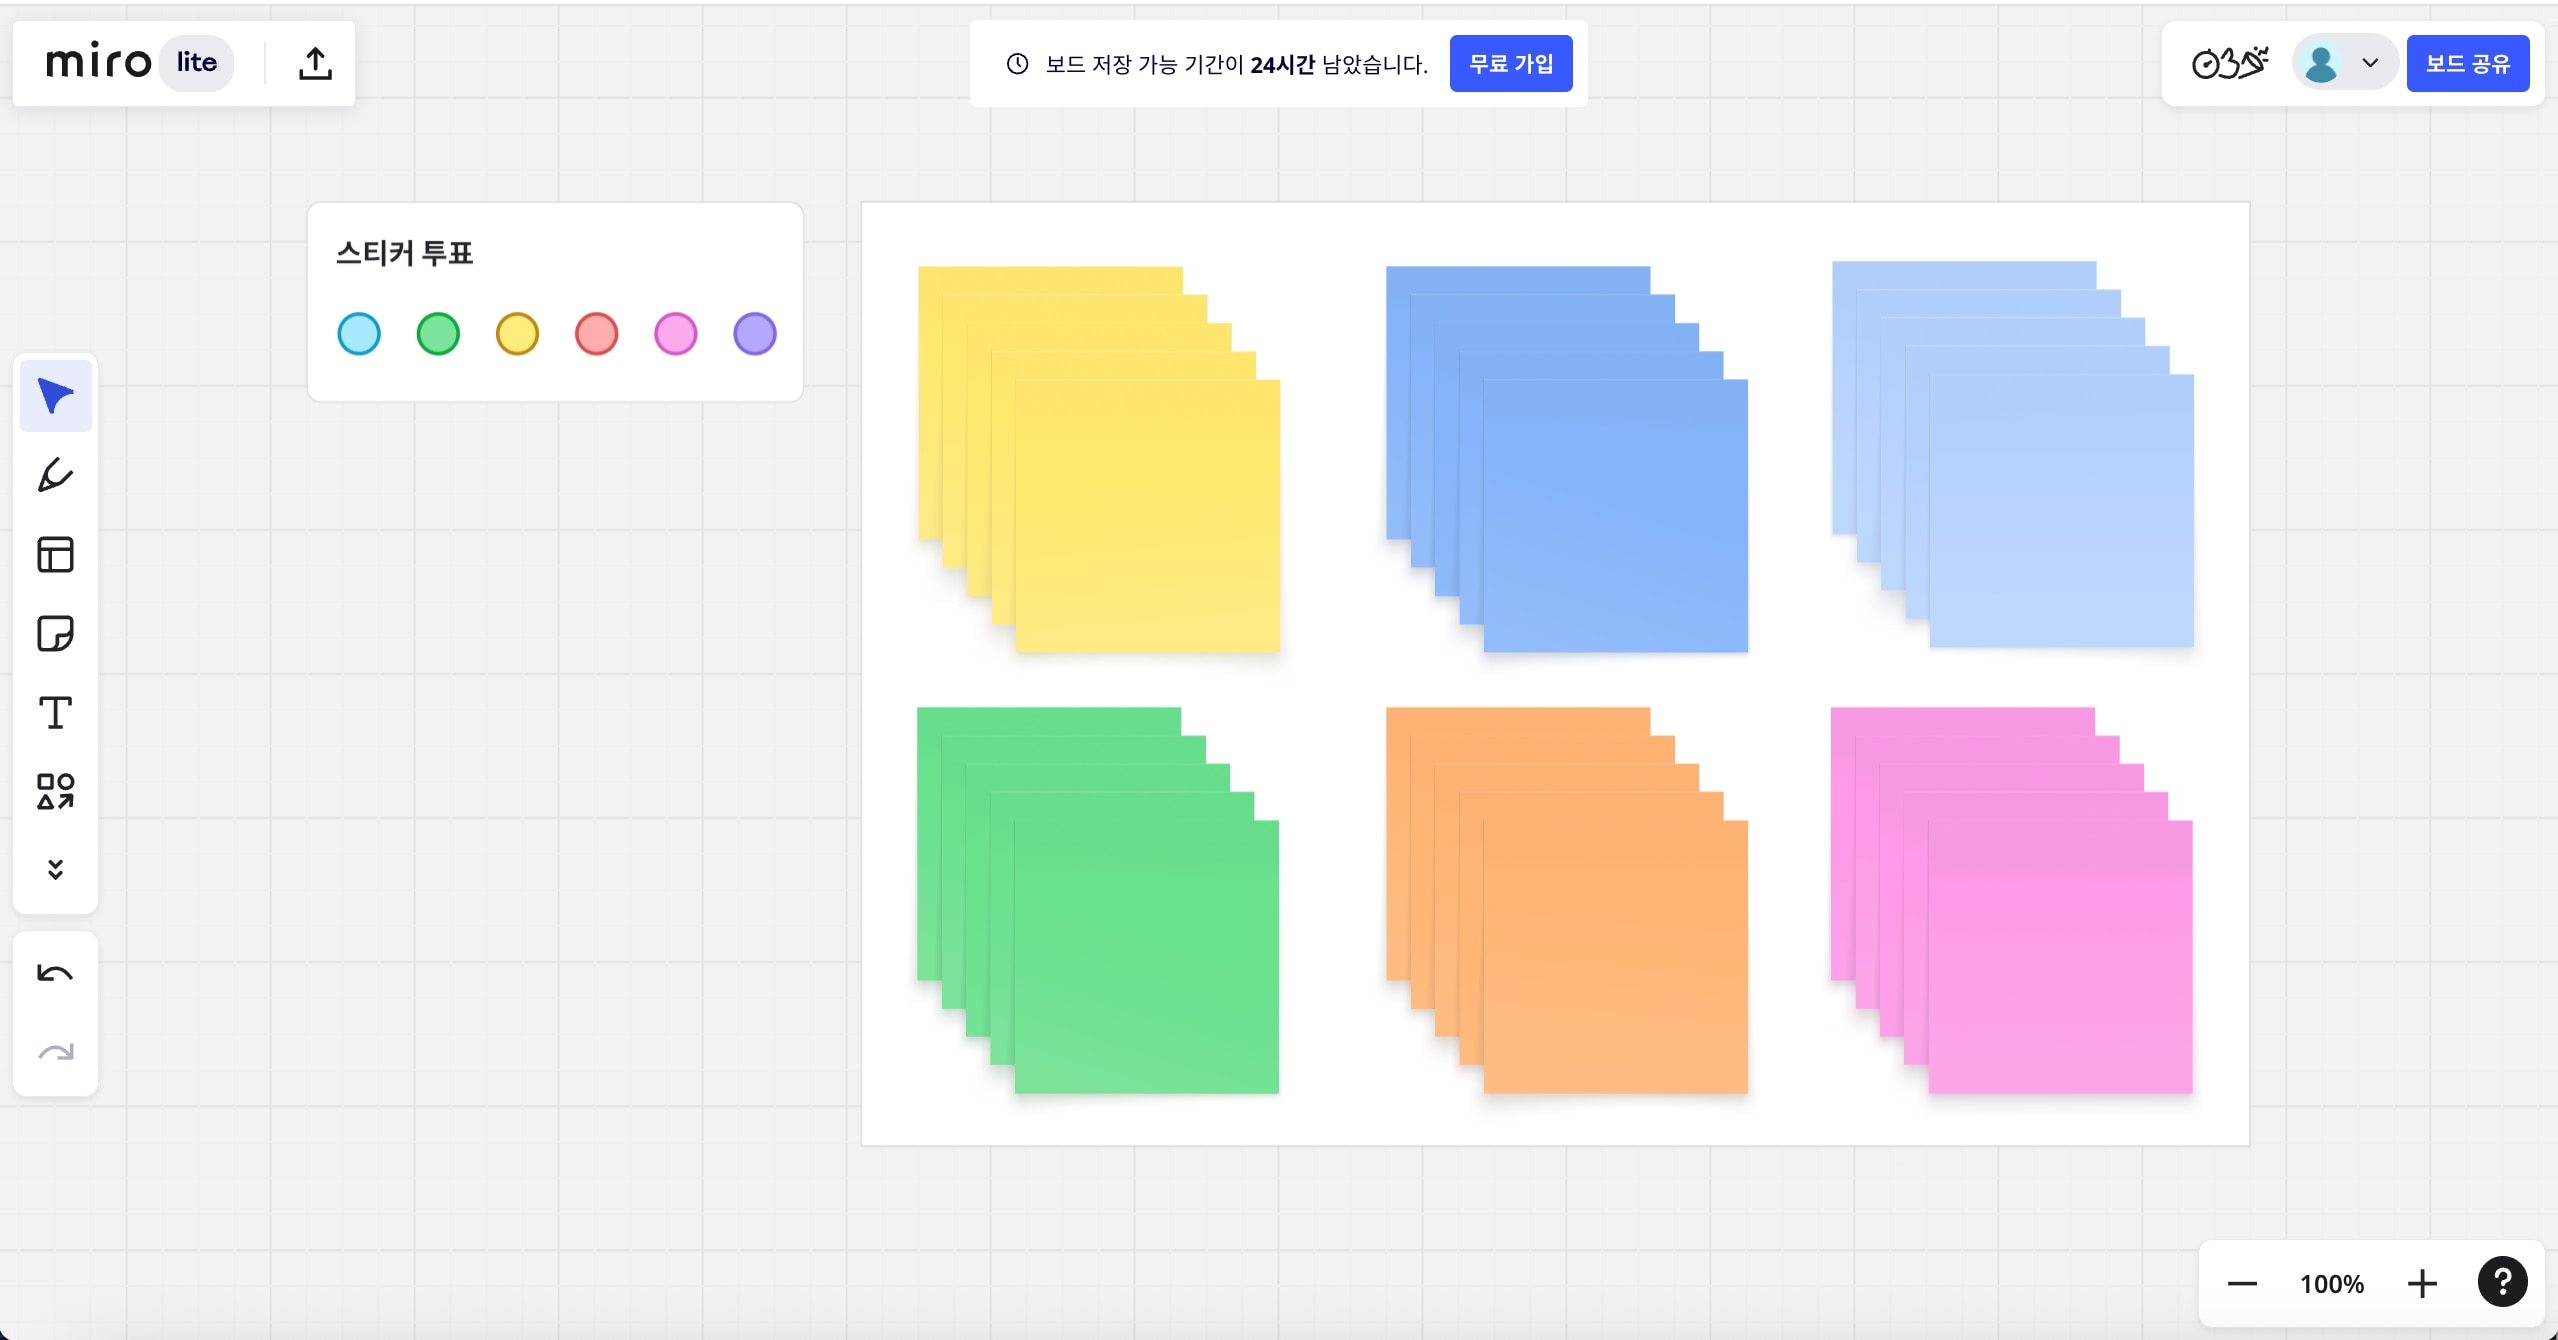The height and width of the screenshot is (1340, 2558).
Task: Click the export upload icon
Action: [315, 63]
